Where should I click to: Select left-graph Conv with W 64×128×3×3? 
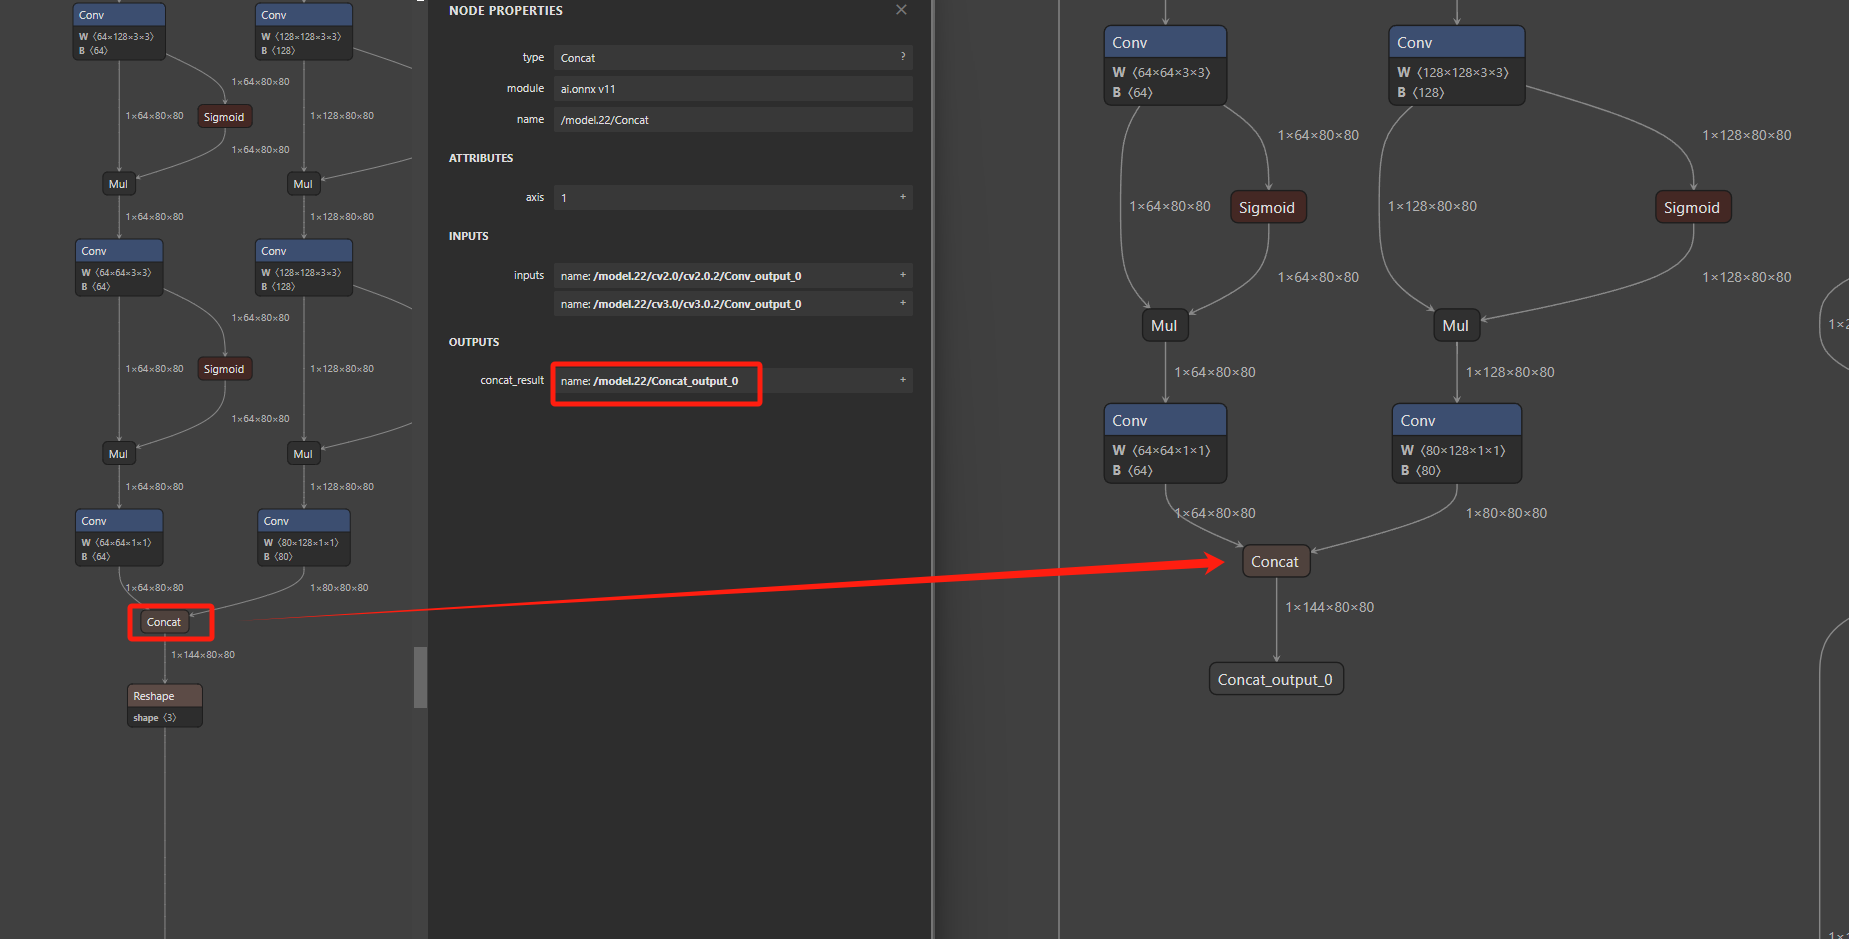click(x=119, y=31)
